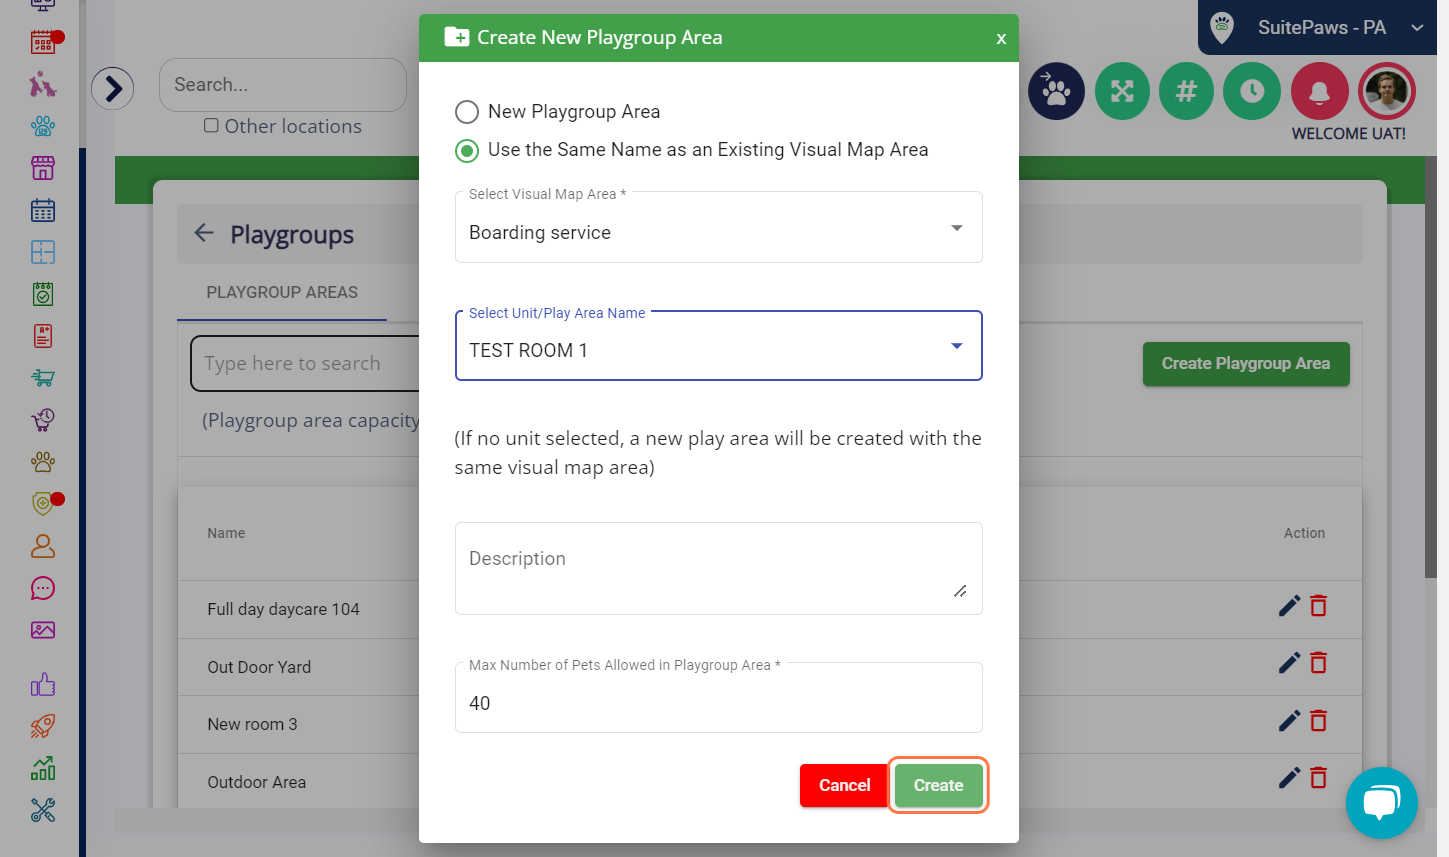The width and height of the screenshot is (1449, 857).
Task: Open the storefront shop sidebar icon
Action: [x=43, y=168]
